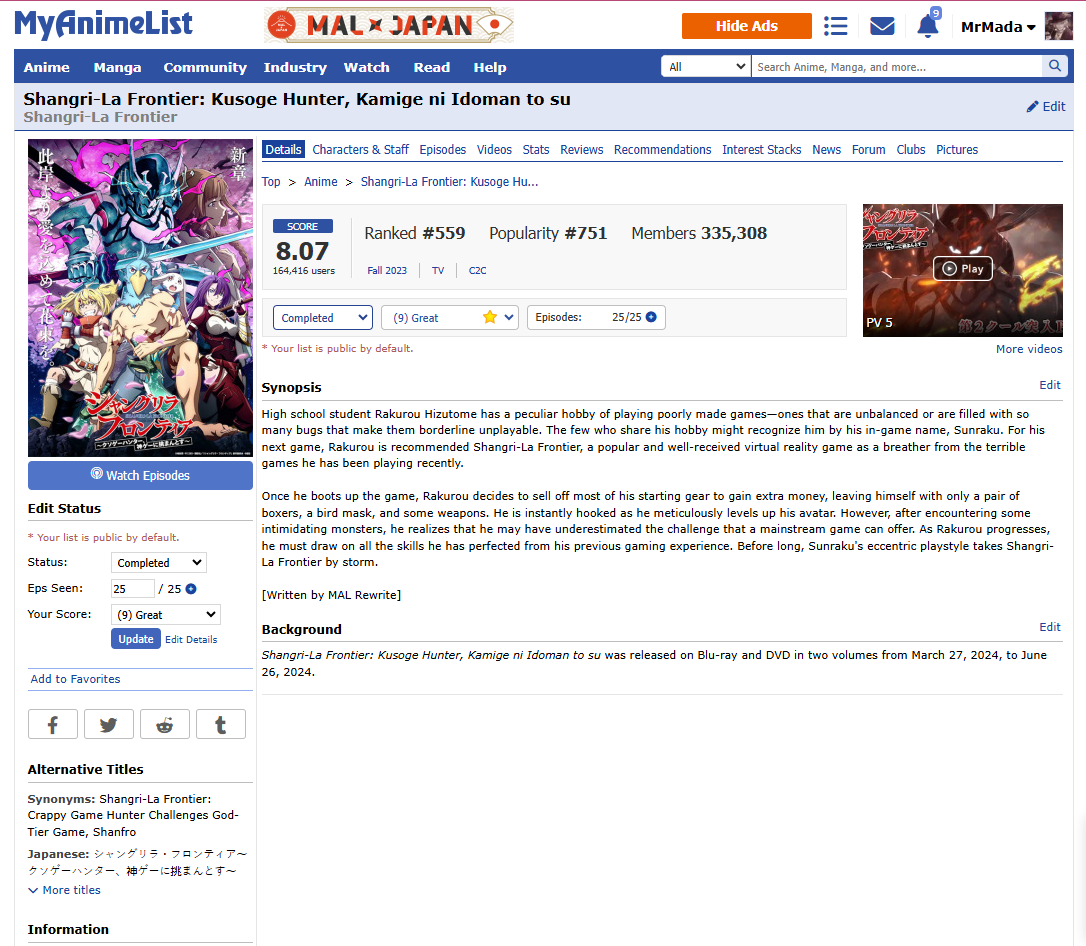Switch to Characters & Staff tab
The height and width of the screenshot is (946, 1086).
pos(360,150)
